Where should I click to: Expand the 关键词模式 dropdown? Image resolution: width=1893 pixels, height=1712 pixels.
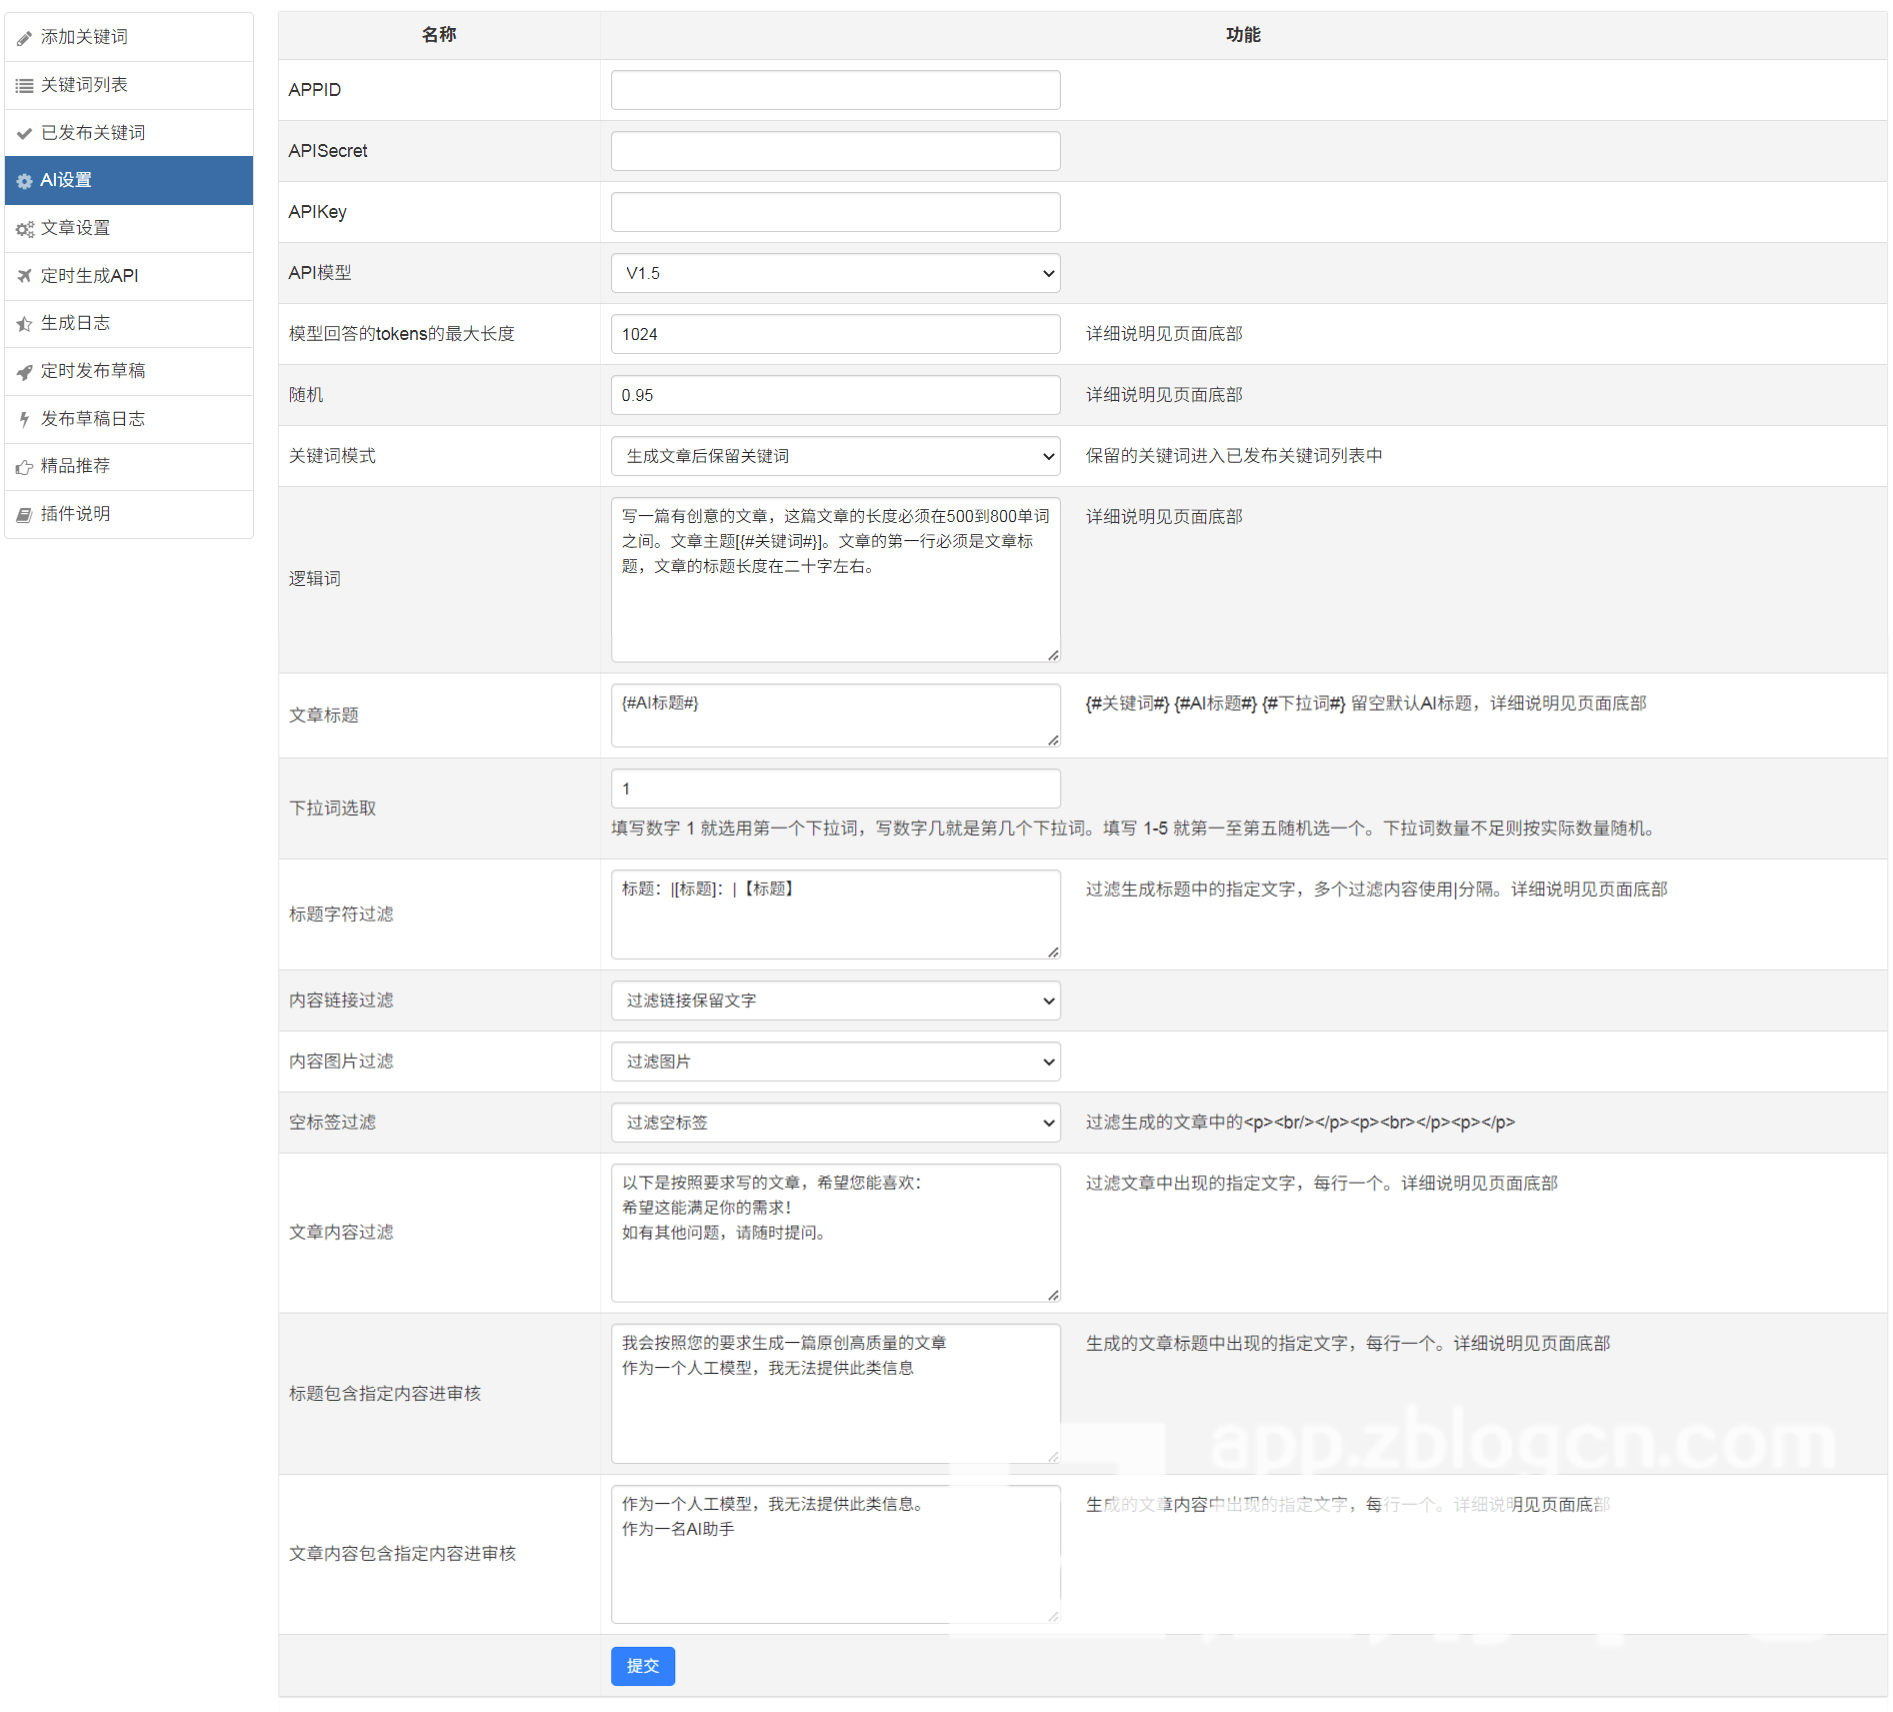tap(835, 456)
